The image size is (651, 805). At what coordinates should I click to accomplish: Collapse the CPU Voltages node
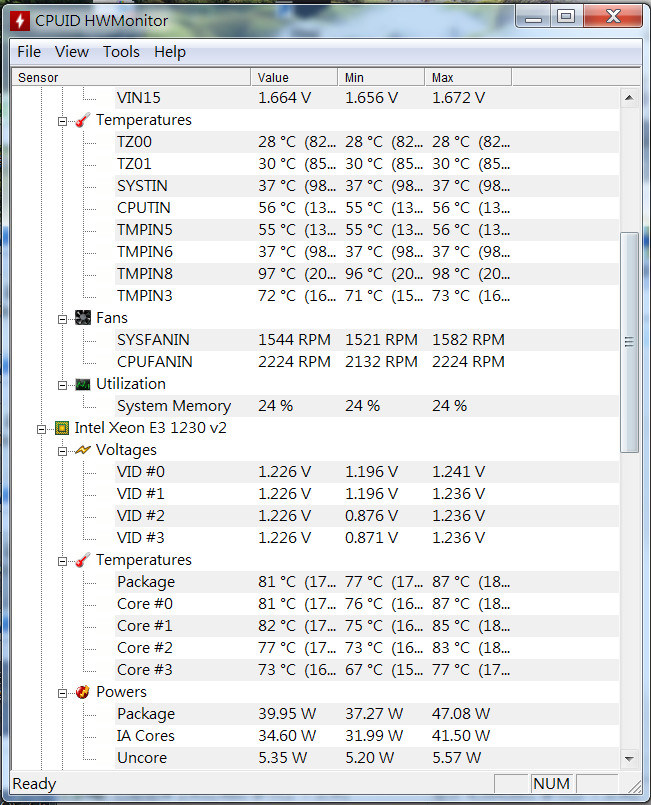pos(62,451)
